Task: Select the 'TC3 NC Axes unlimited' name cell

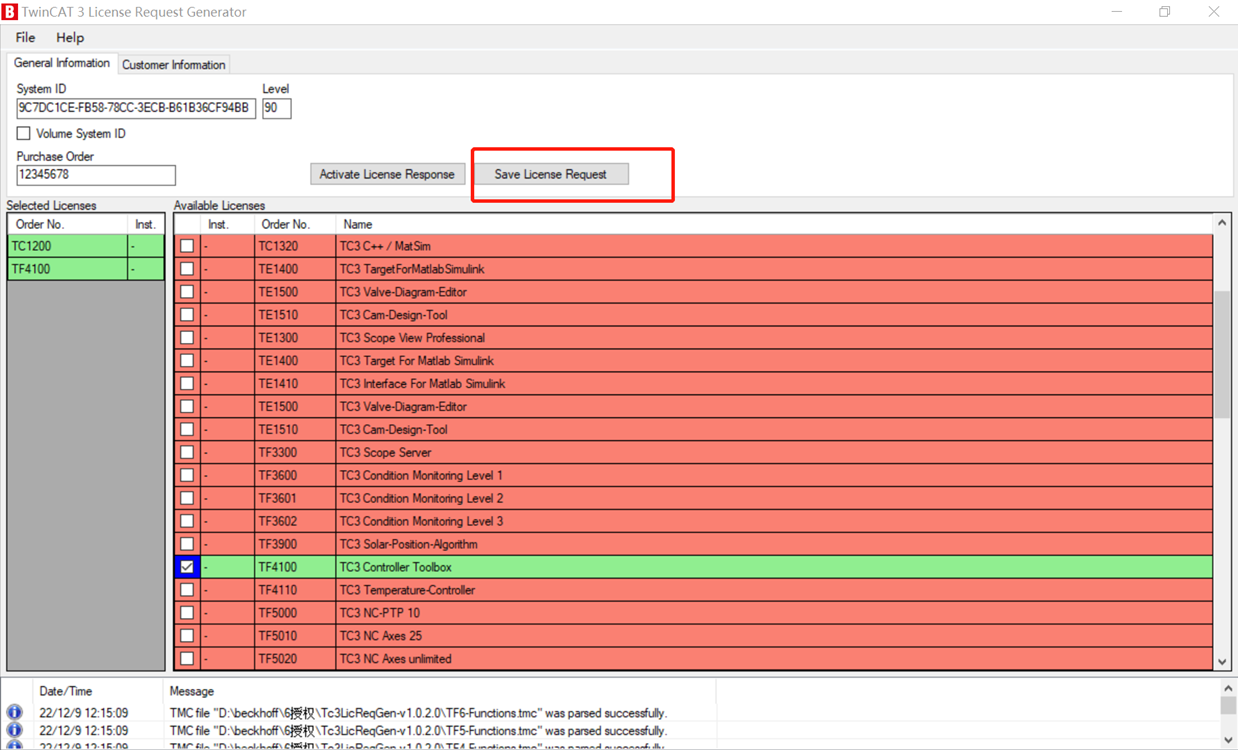Action: click(775, 659)
